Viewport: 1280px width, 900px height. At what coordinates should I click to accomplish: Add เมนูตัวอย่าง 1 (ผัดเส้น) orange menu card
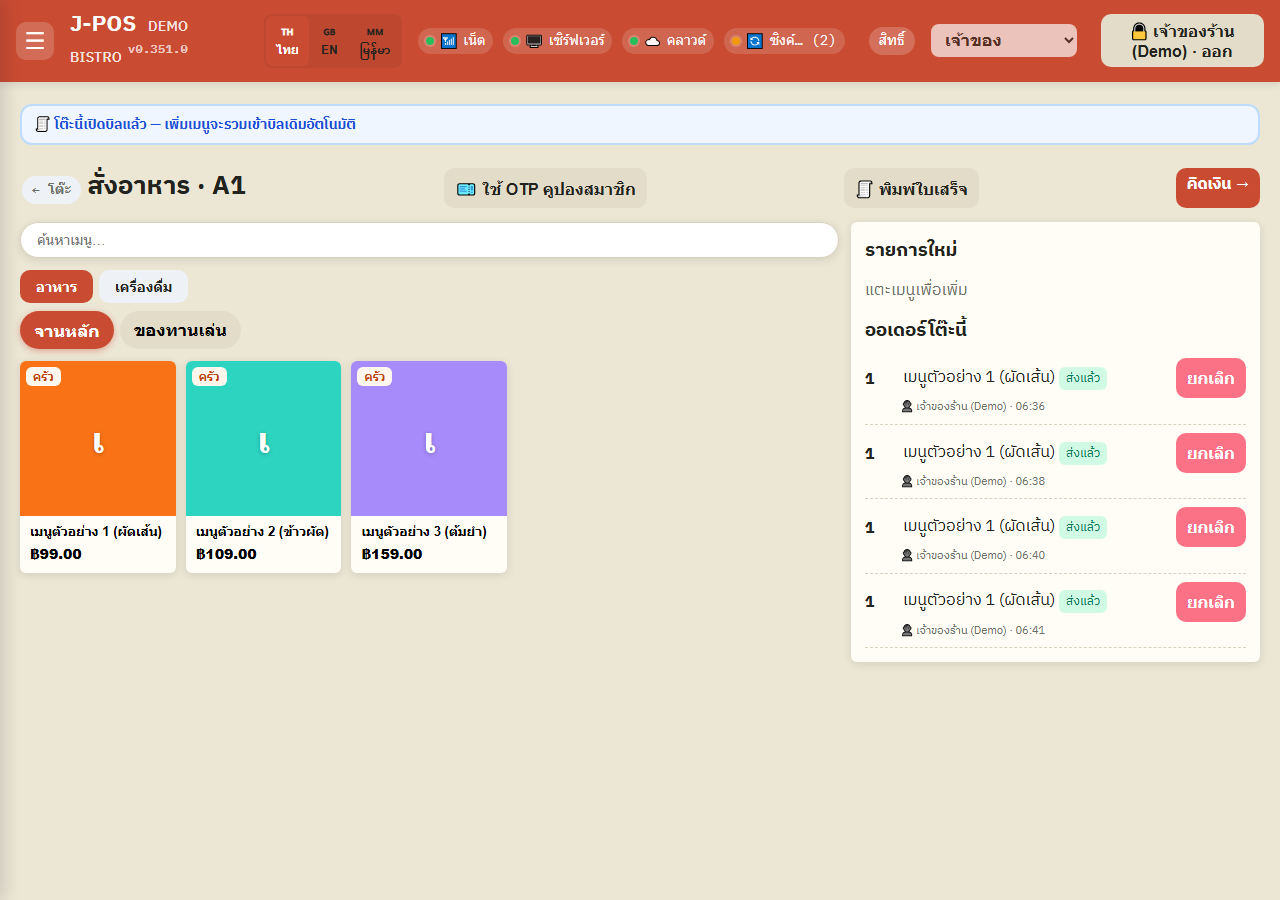click(x=98, y=467)
